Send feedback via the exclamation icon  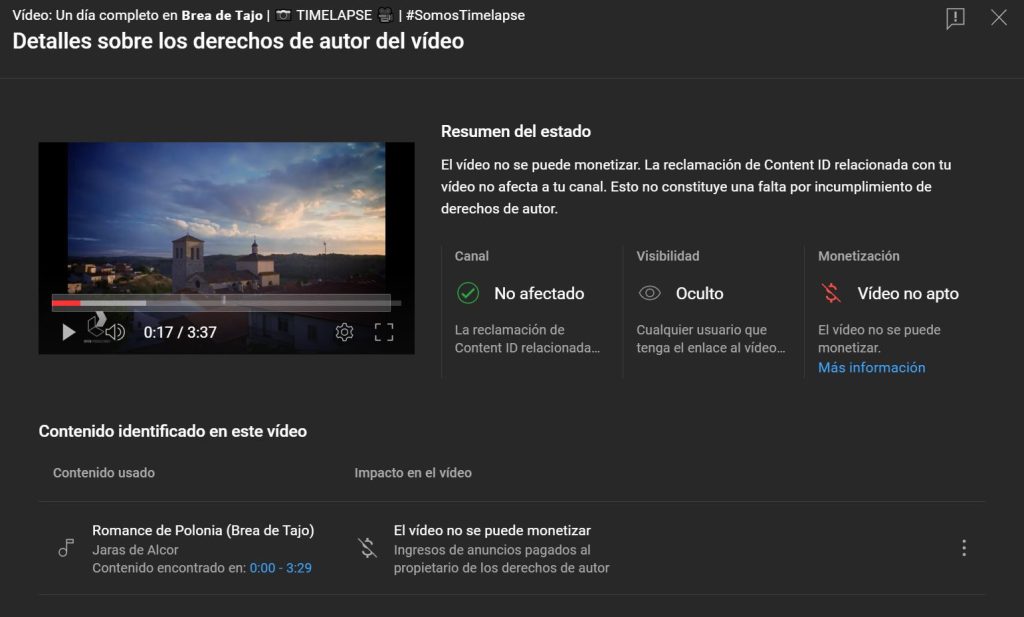click(x=955, y=18)
